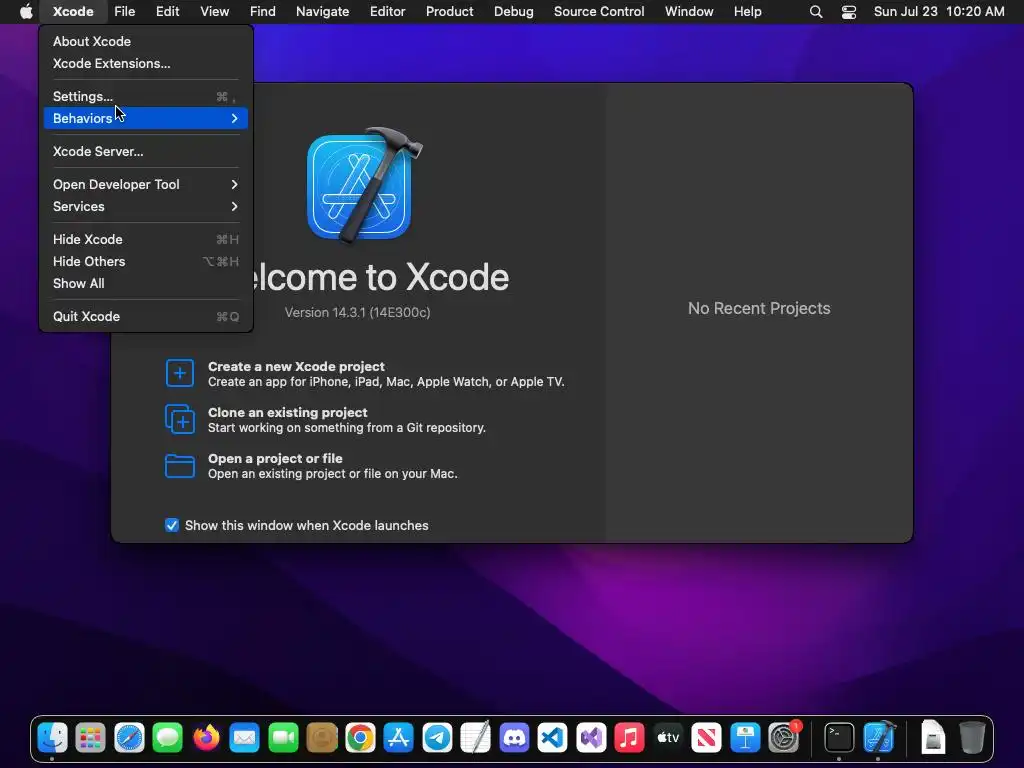Screen dimensions: 1024x768
Task: Click Open a project or file
Action: [x=275, y=458]
